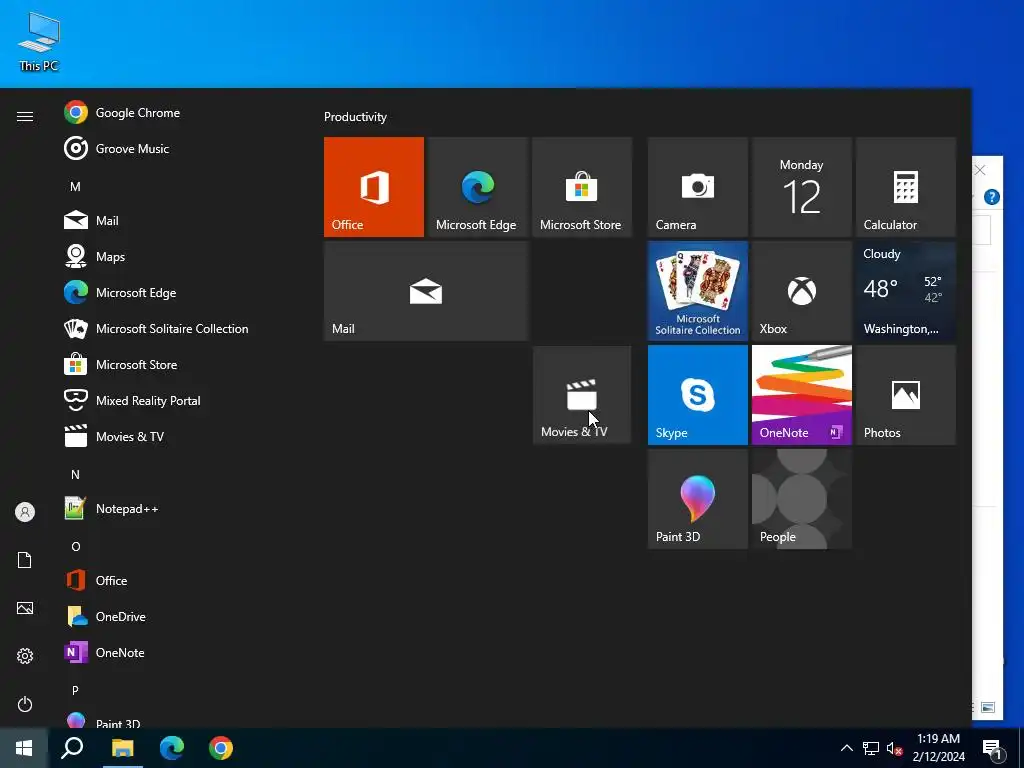Launch Notepad++ from the app list
The width and height of the screenshot is (1024, 768).
pyautogui.click(x=176, y=508)
